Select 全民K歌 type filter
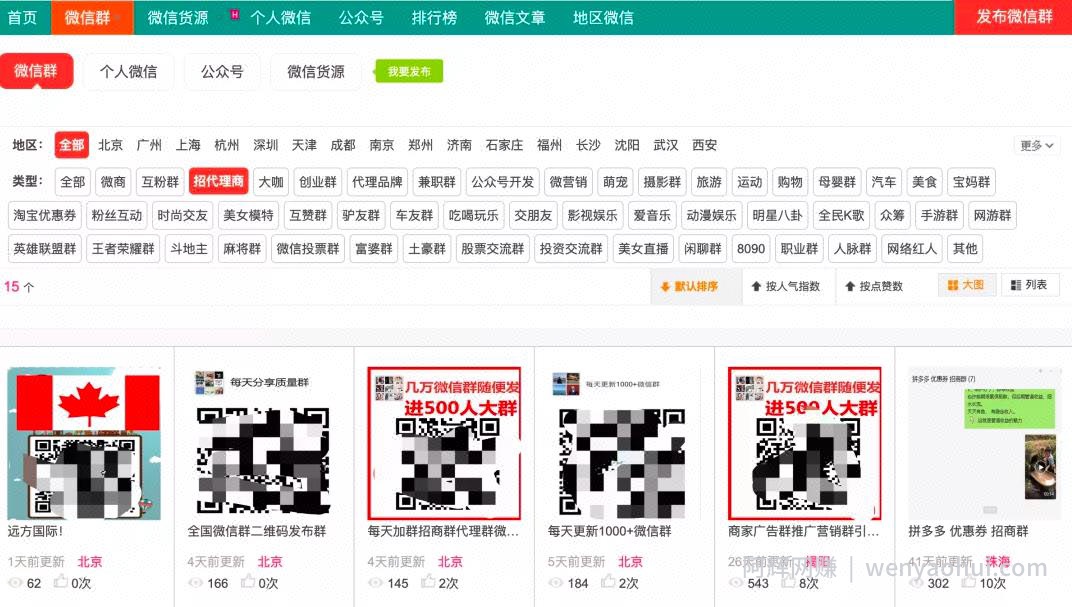1072x607 pixels. tap(841, 215)
